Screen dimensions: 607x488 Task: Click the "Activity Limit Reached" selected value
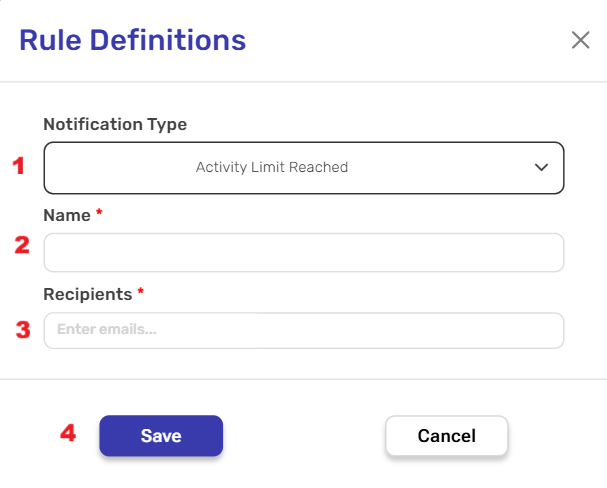272,167
